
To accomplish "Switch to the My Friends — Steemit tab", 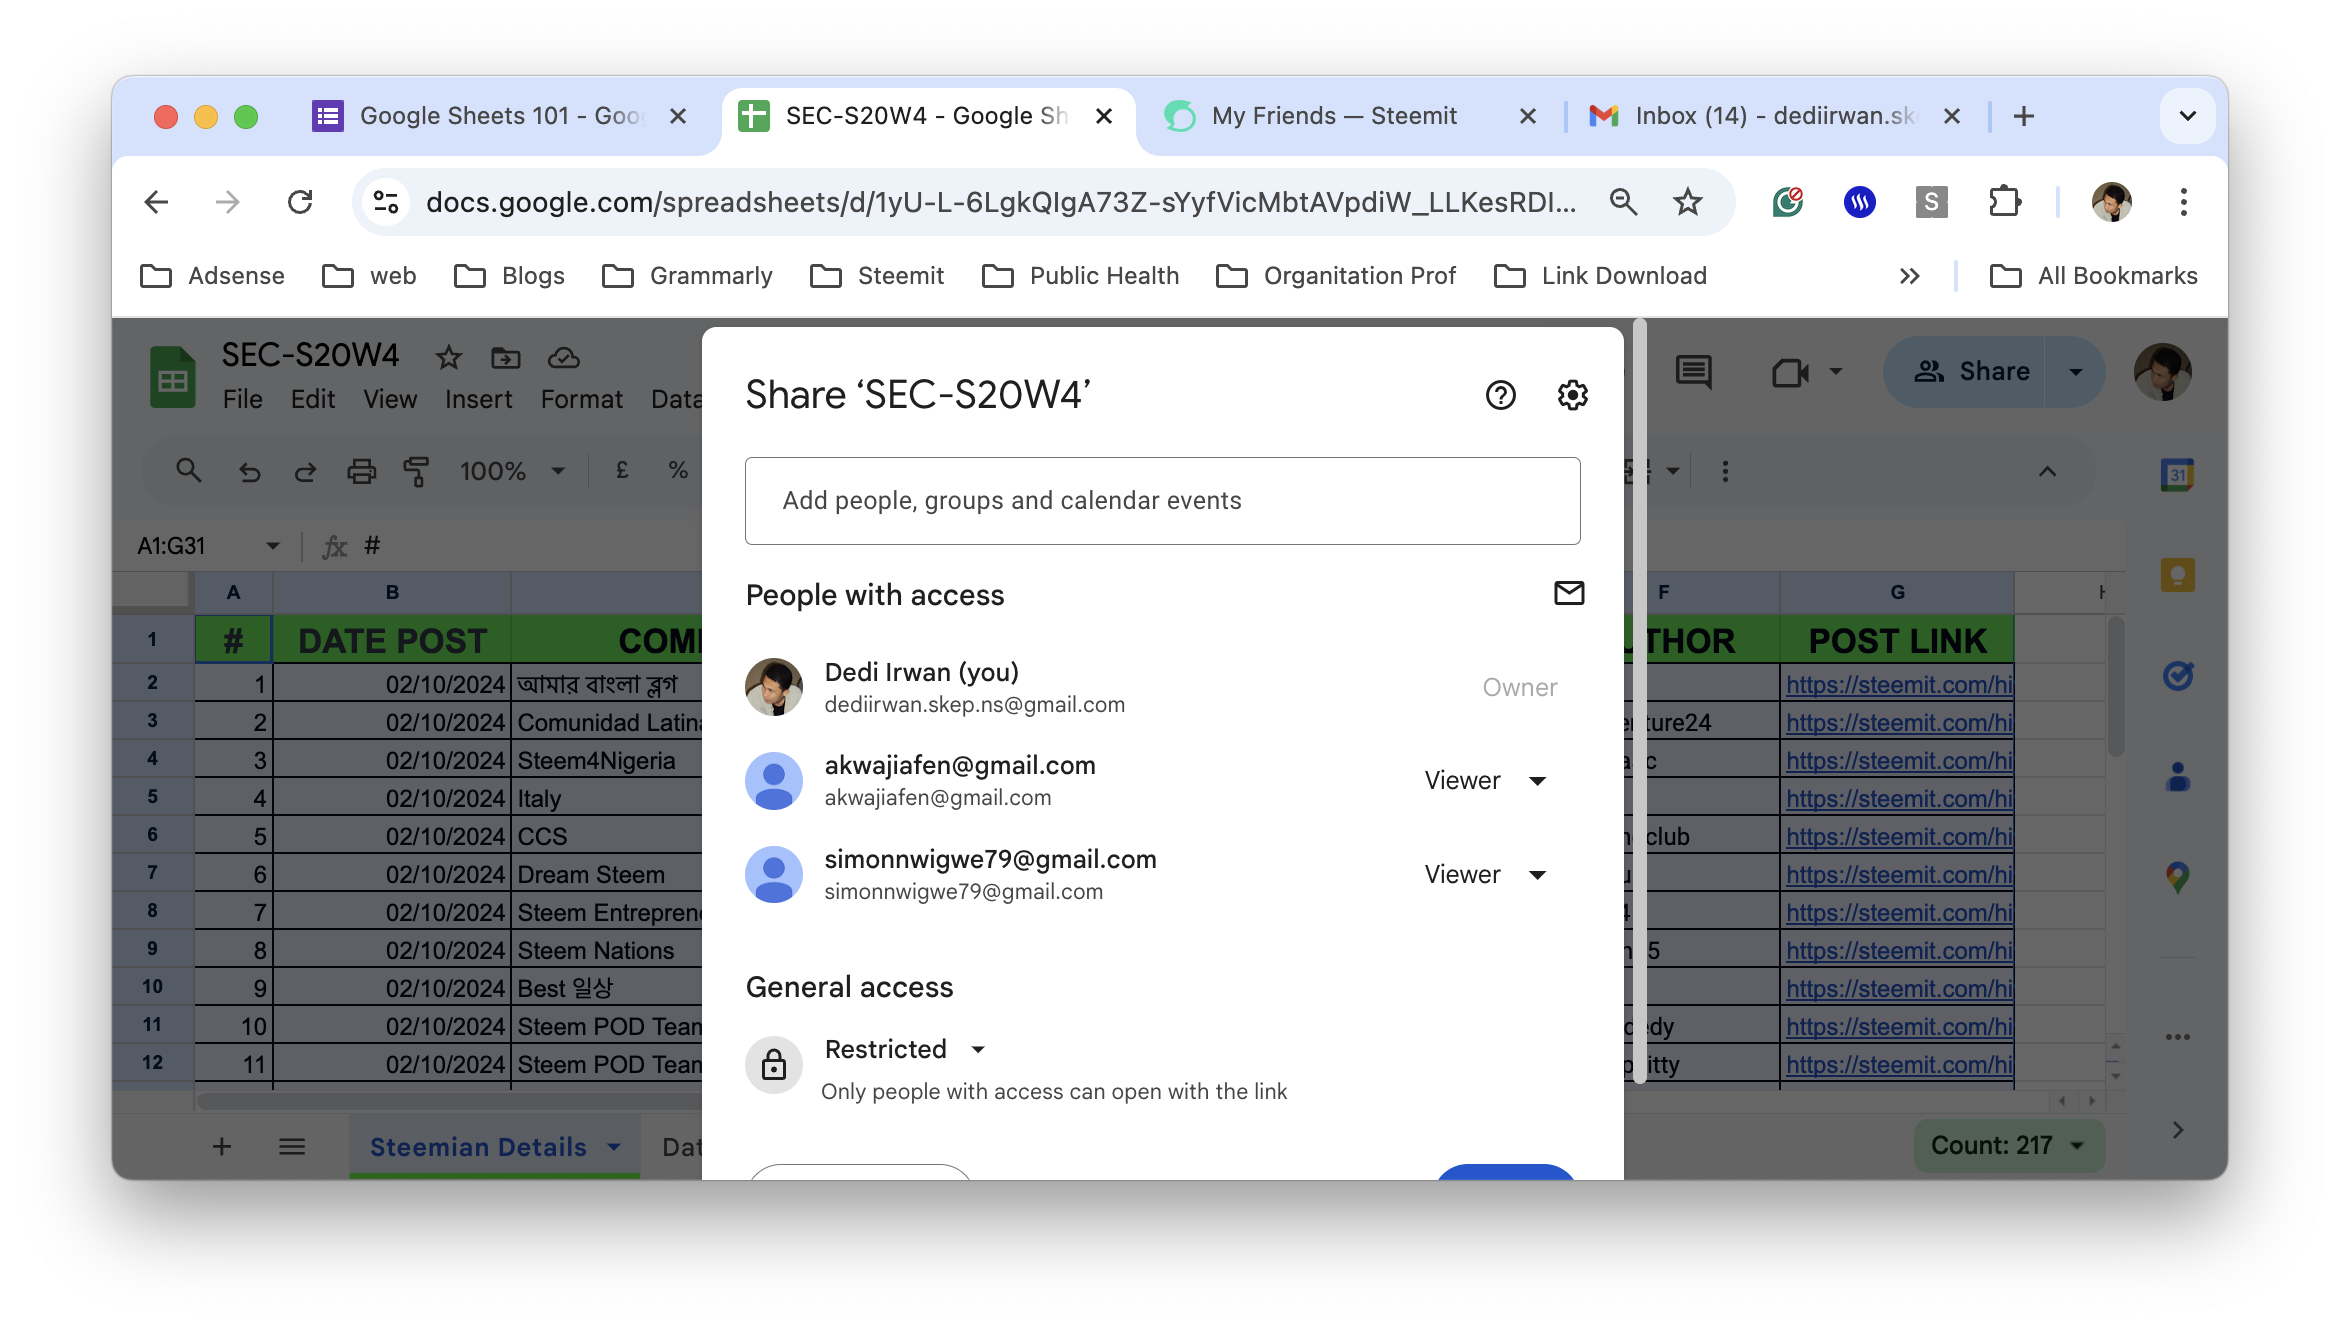I will click(1333, 116).
